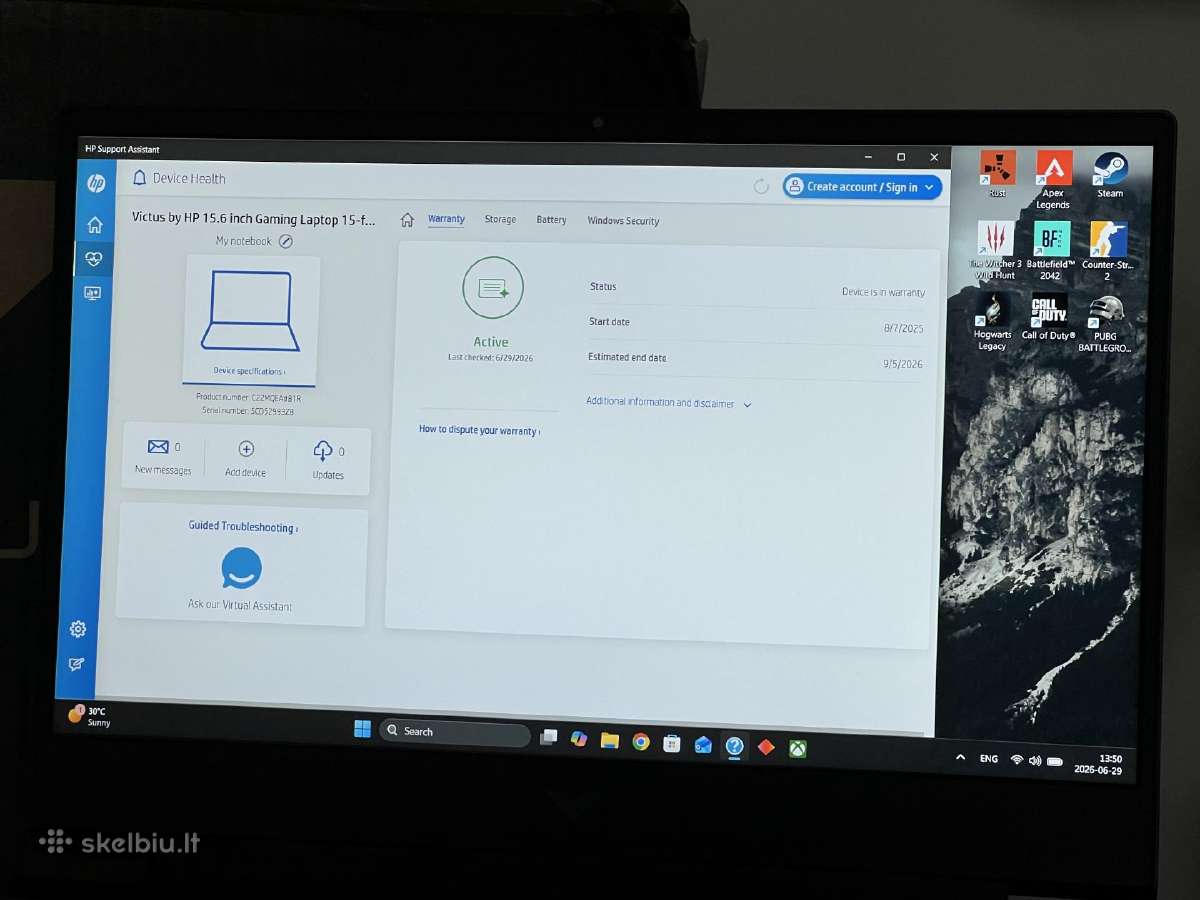This screenshot has height=900, width=1200.
Task: Check Updates cloud icon
Action: [x=323, y=451]
